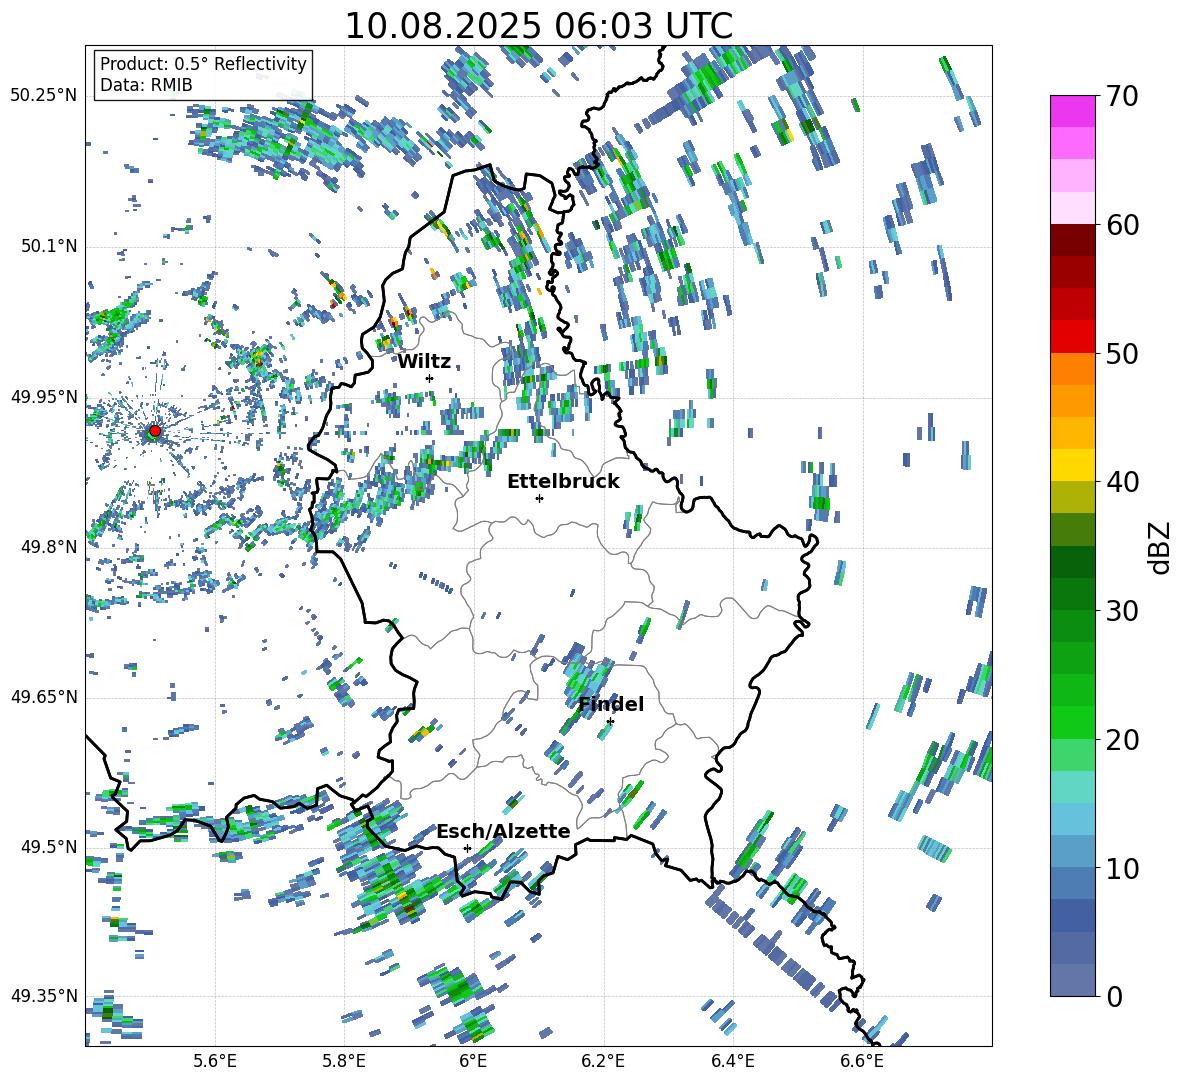Click the cross marker below Wiltz

(430, 378)
